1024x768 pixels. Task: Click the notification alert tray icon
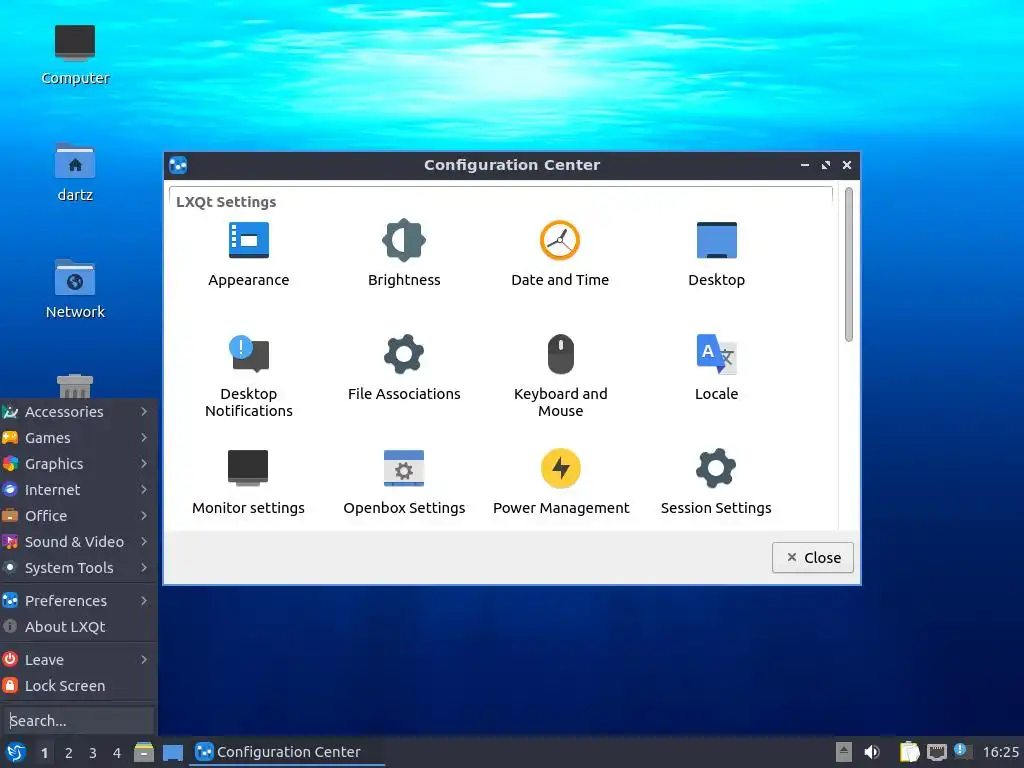pos(963,751)
